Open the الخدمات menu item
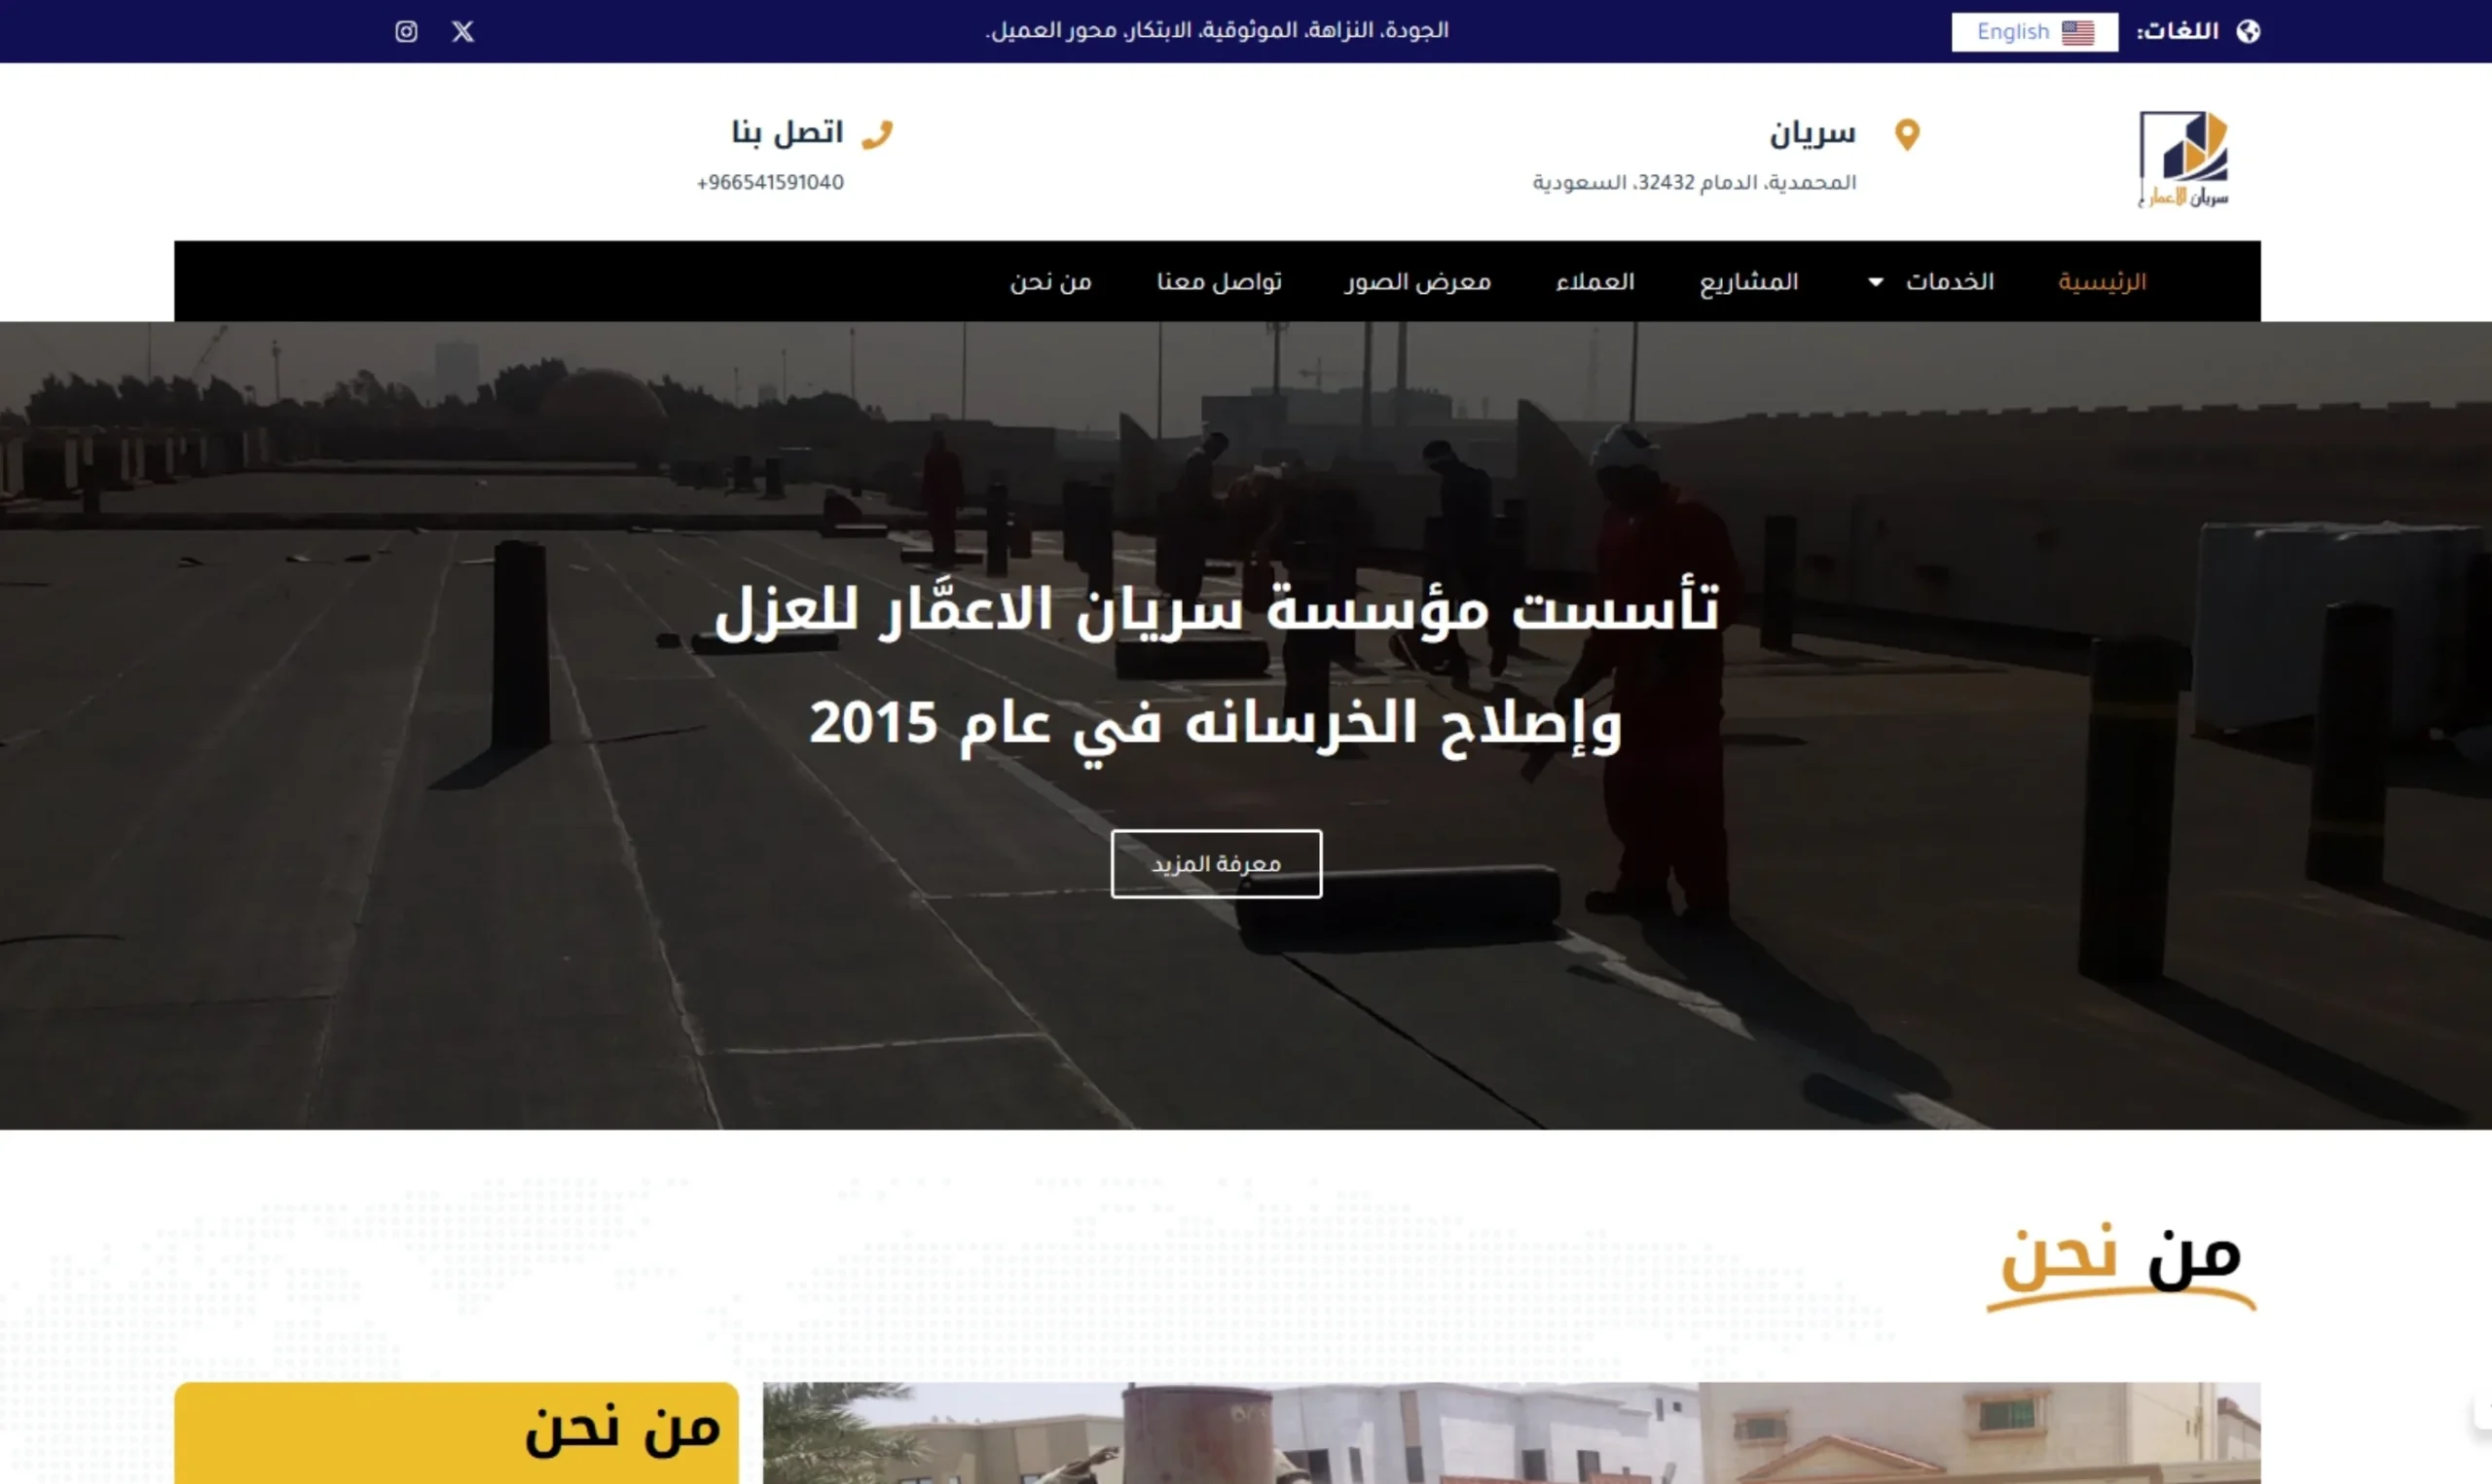This screenshot has height=1484, width=2492. 1949,282
